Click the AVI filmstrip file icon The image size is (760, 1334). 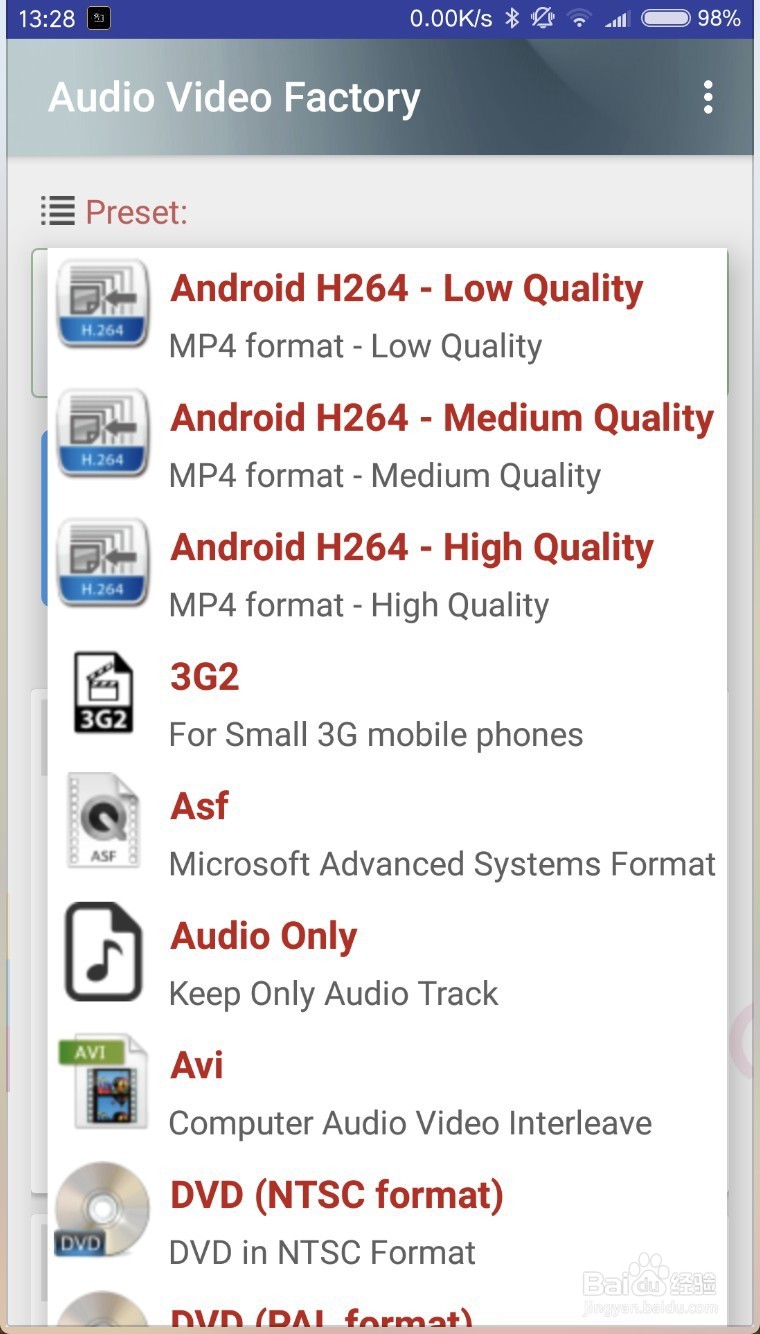pyautogui.click(x=103, y=1081)
